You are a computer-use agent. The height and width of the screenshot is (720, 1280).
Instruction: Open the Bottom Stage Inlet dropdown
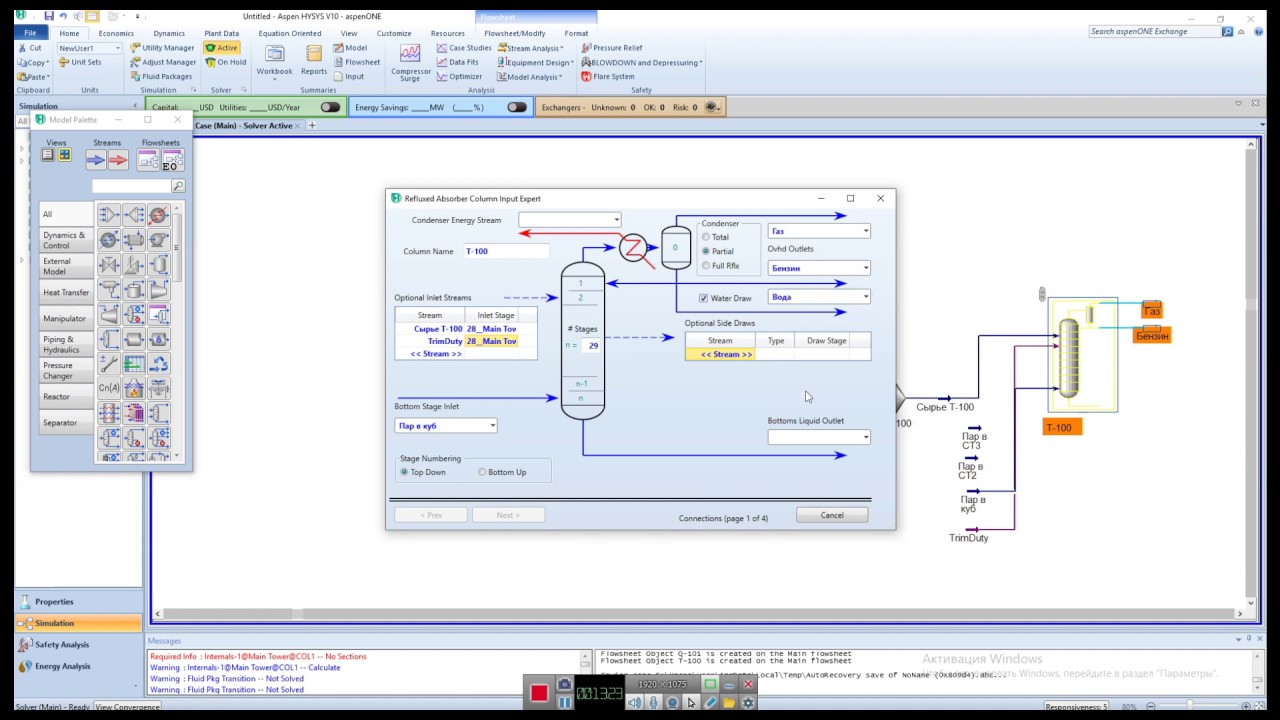coord(492,426)
